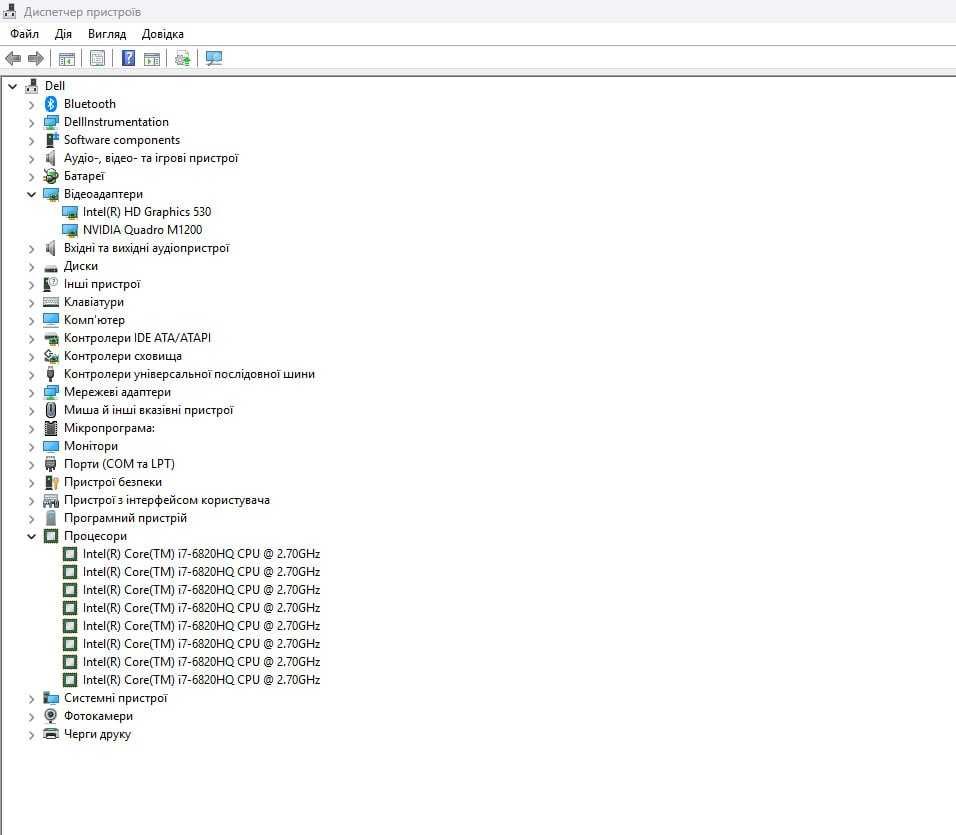The width and height of the screenshot is (956, 835).
Task: Click the update driver toolbar icon
Action: pos(182,59)
